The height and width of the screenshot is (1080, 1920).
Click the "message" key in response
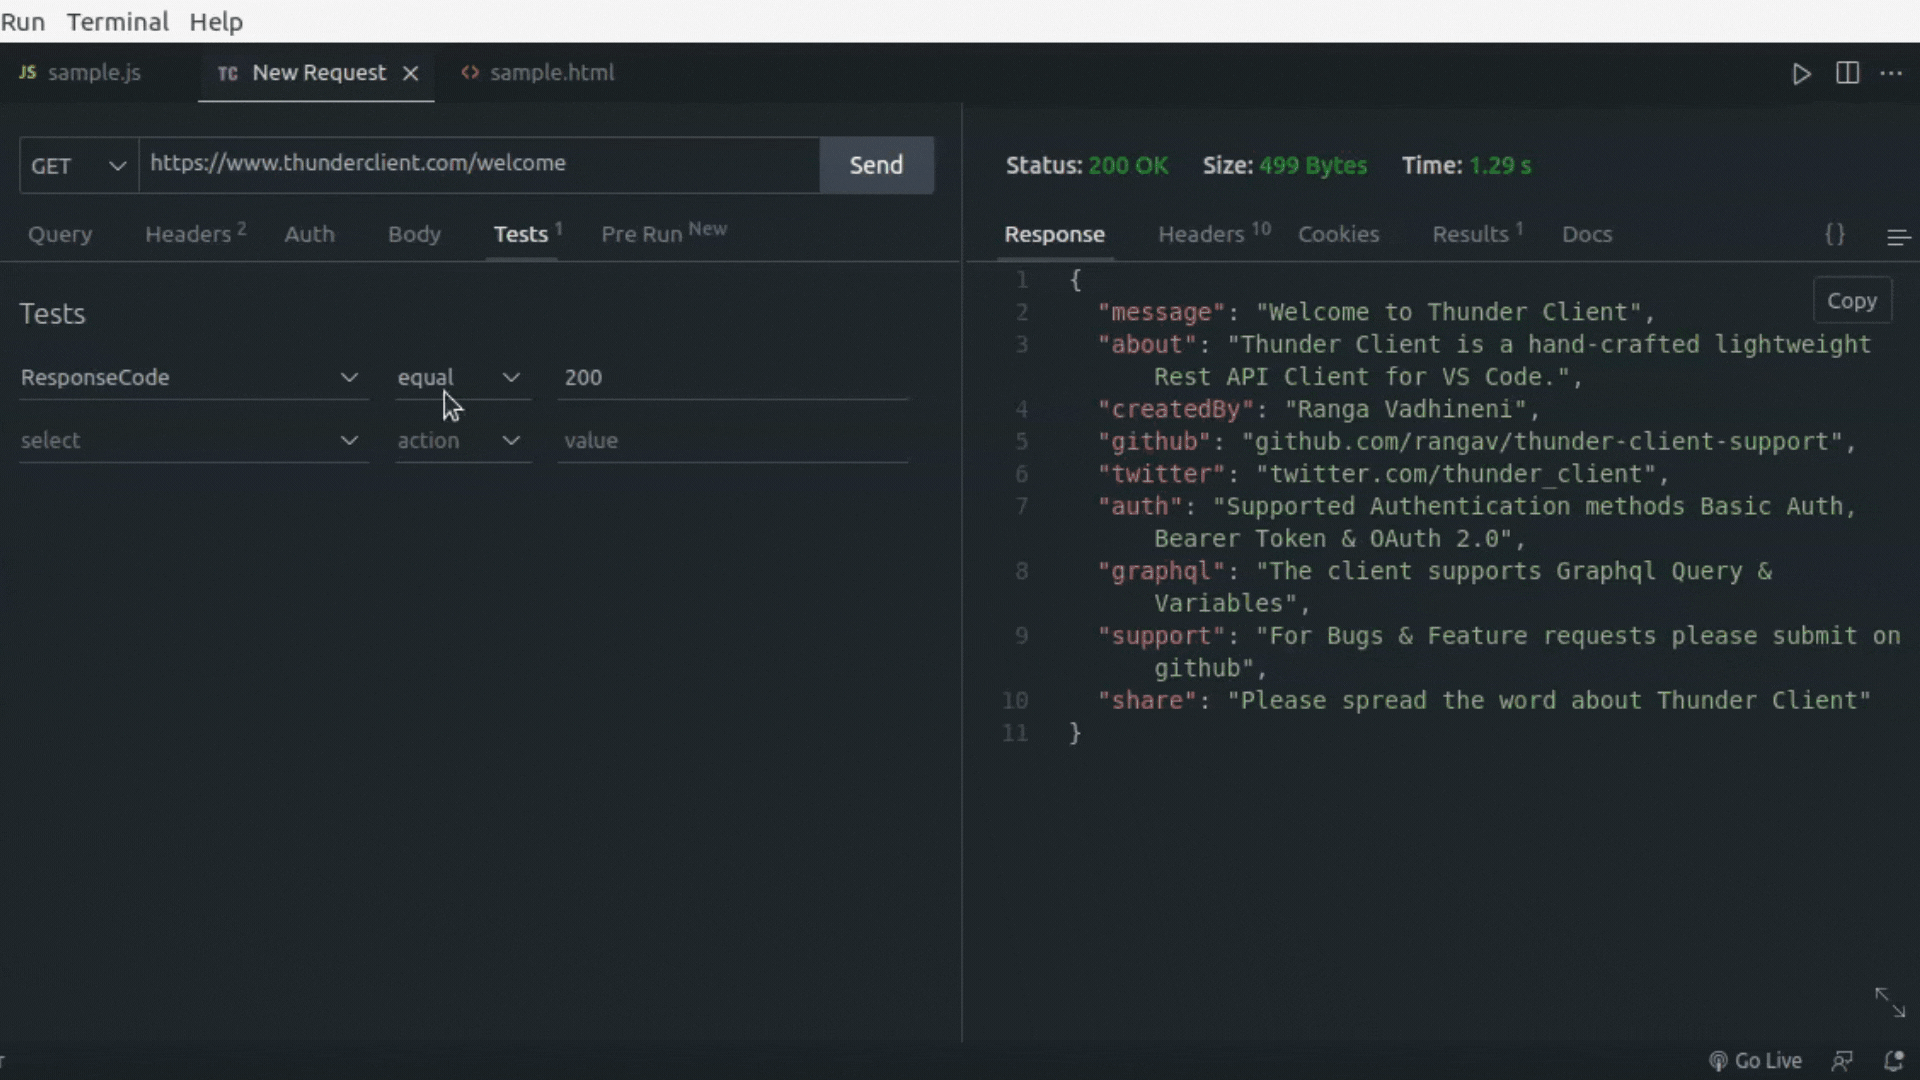pos(1161,312)
